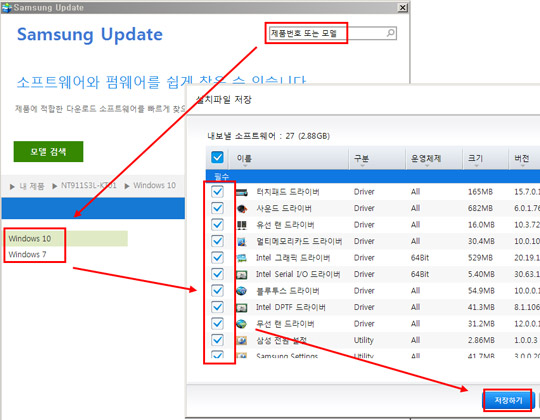This screenshot has width=540, height=420.
Task: Click the multi memory card driver icon
Action: coord(242,241)
